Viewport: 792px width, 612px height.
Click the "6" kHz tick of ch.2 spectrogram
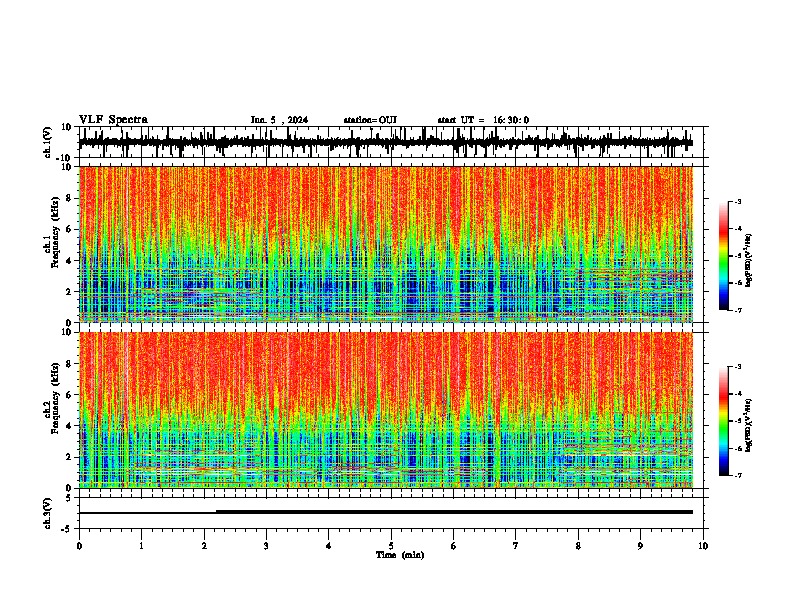[x=70, y=394]
